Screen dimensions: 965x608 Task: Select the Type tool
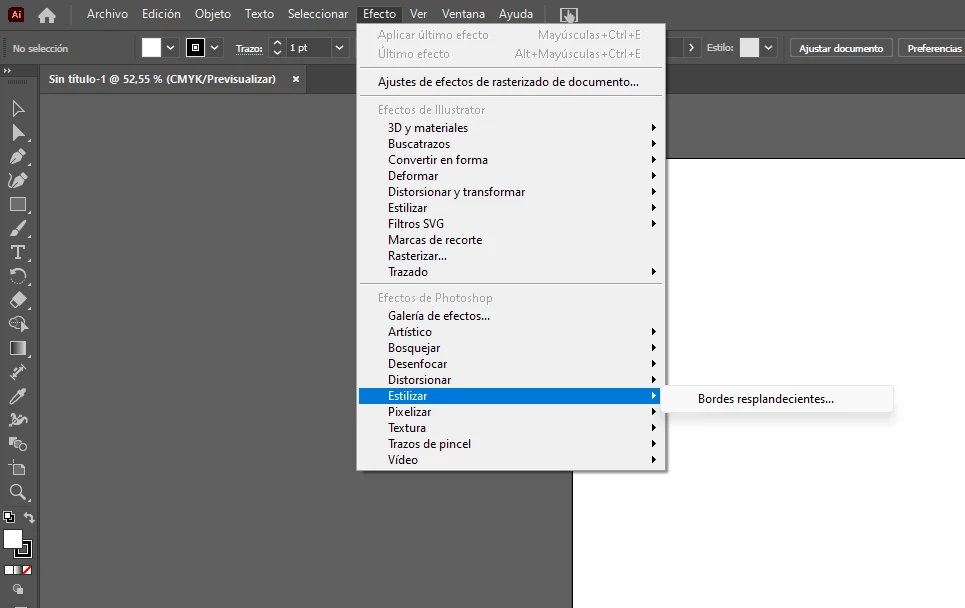tap(18, 252)
